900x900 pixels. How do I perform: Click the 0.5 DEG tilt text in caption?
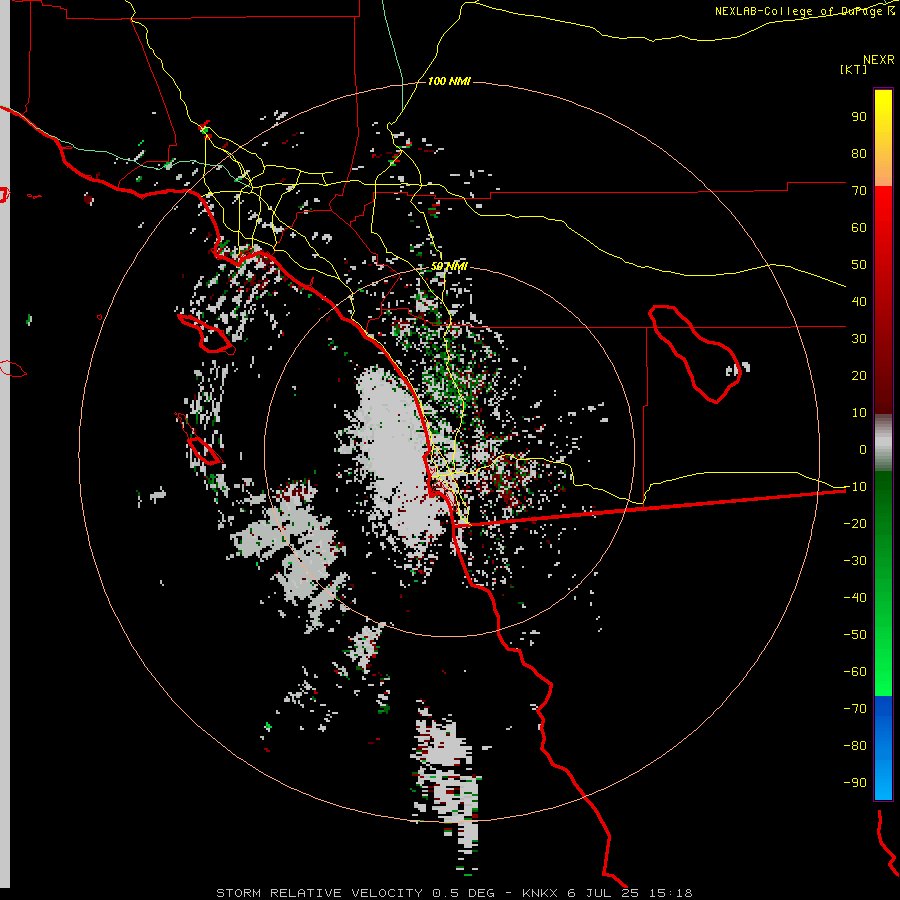[x=463, y=893]
